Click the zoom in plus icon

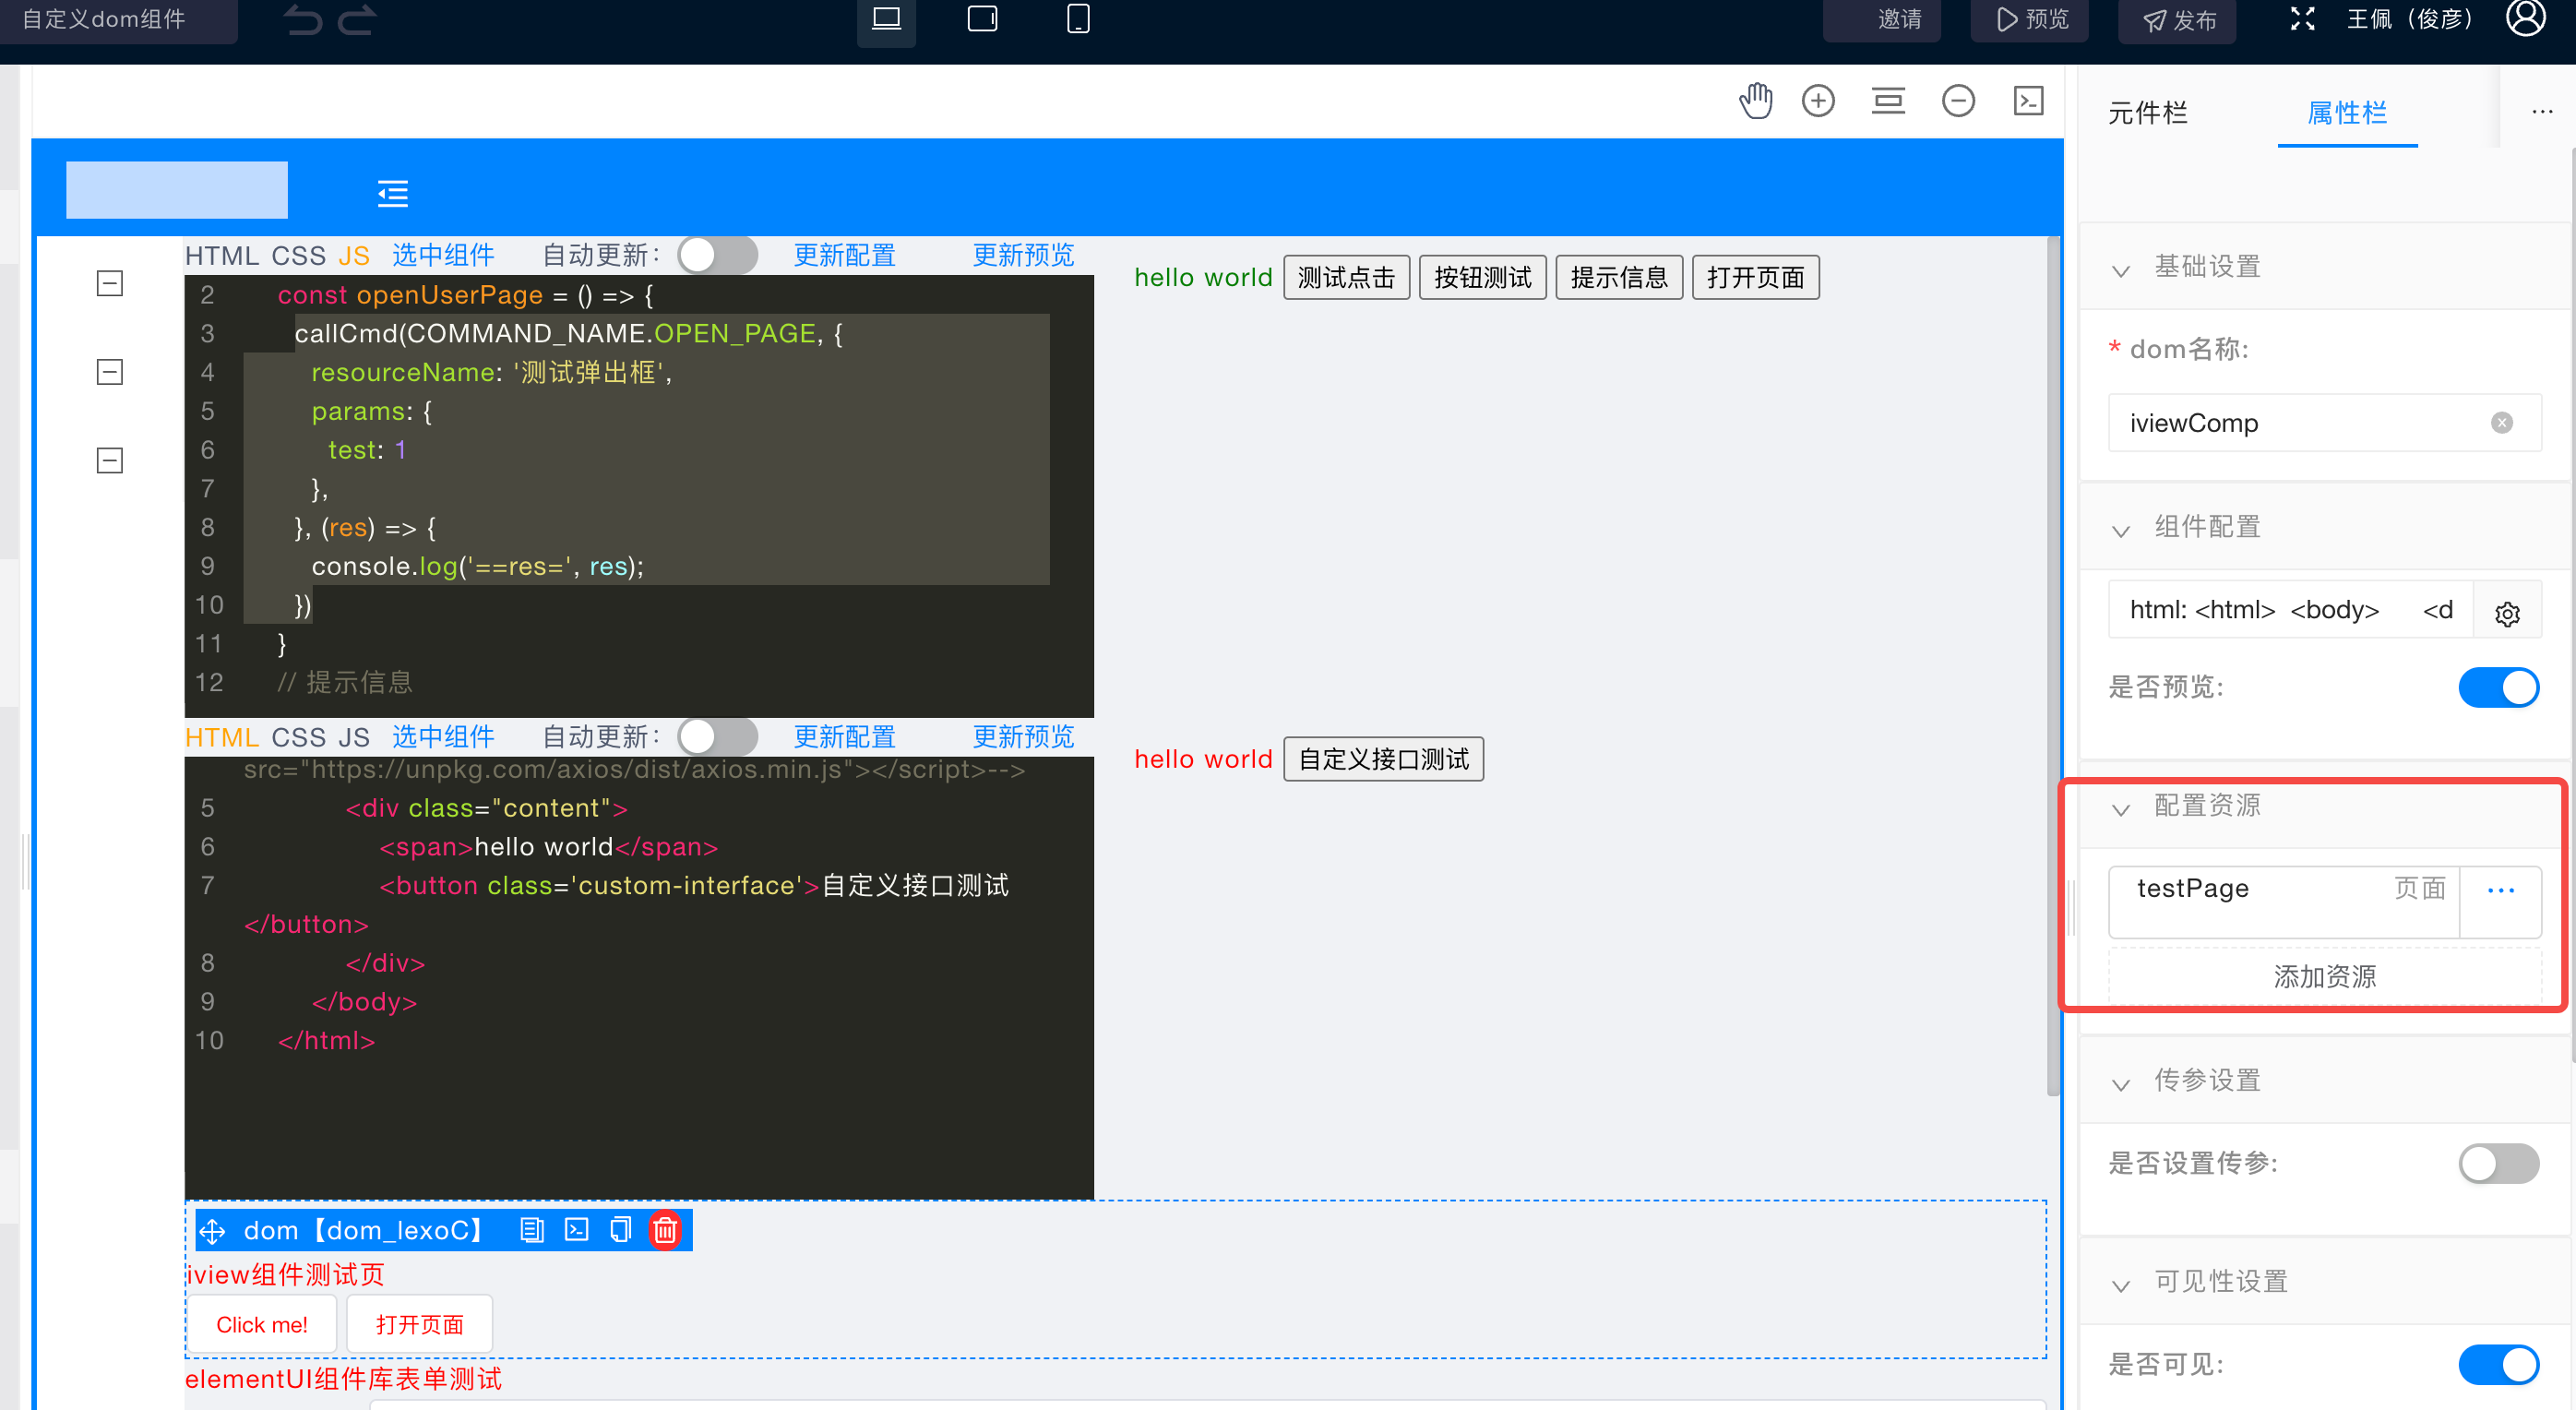coord(1818,101)
